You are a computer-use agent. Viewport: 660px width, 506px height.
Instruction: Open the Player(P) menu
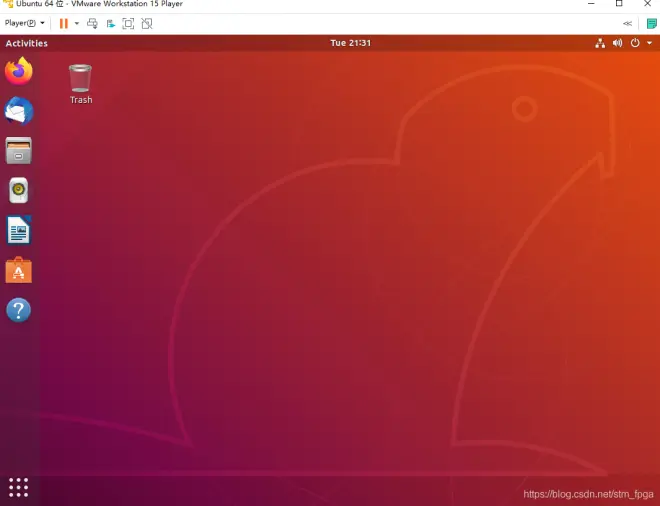(x=24, y=23)
